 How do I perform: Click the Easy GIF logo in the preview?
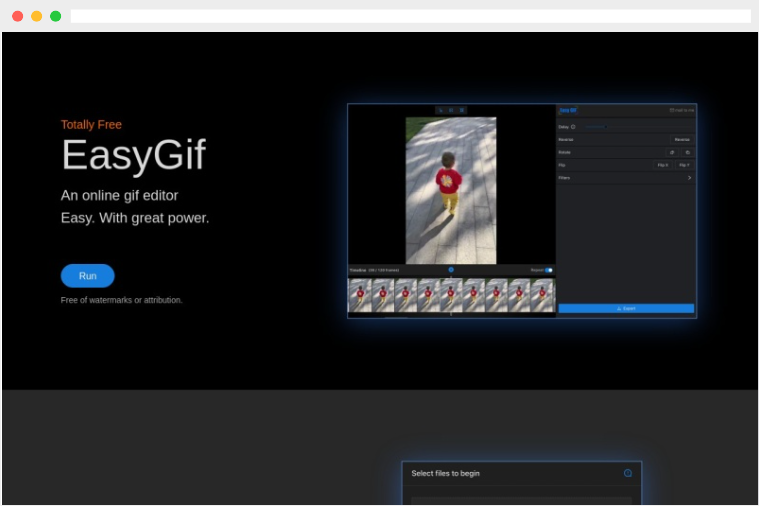point(568,110)
